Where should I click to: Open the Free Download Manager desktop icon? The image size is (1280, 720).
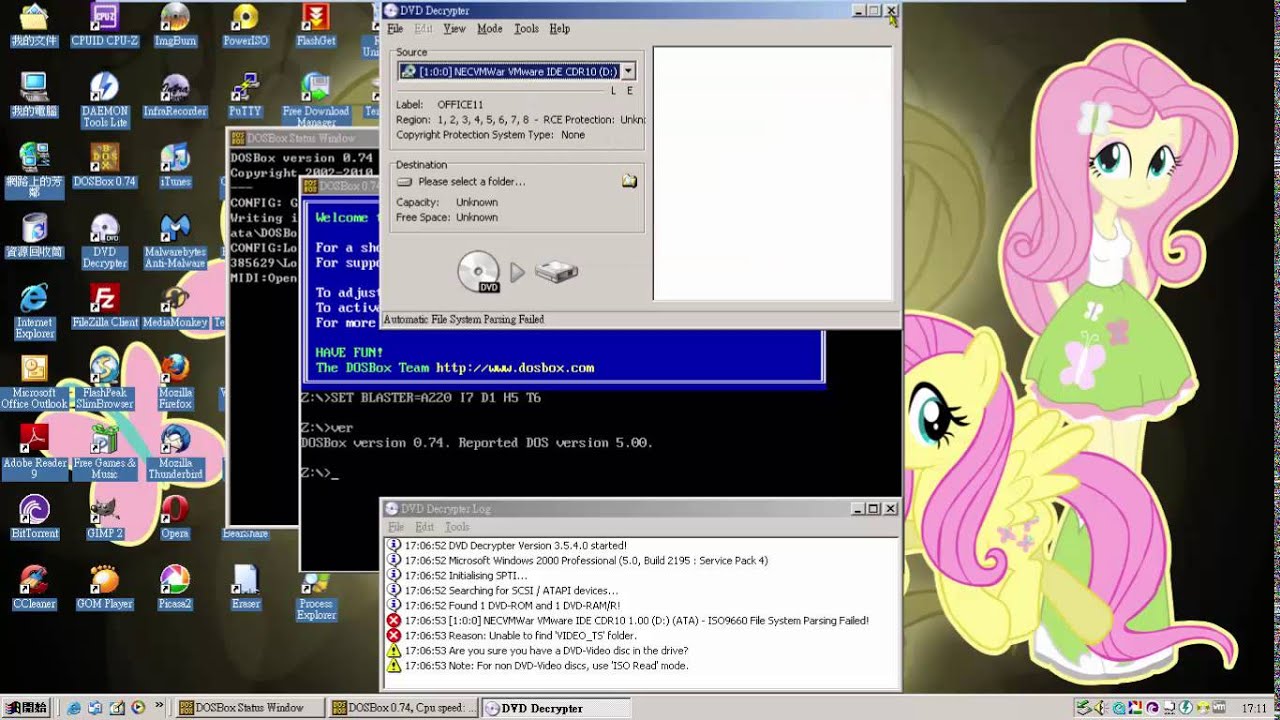coord(316,100)
